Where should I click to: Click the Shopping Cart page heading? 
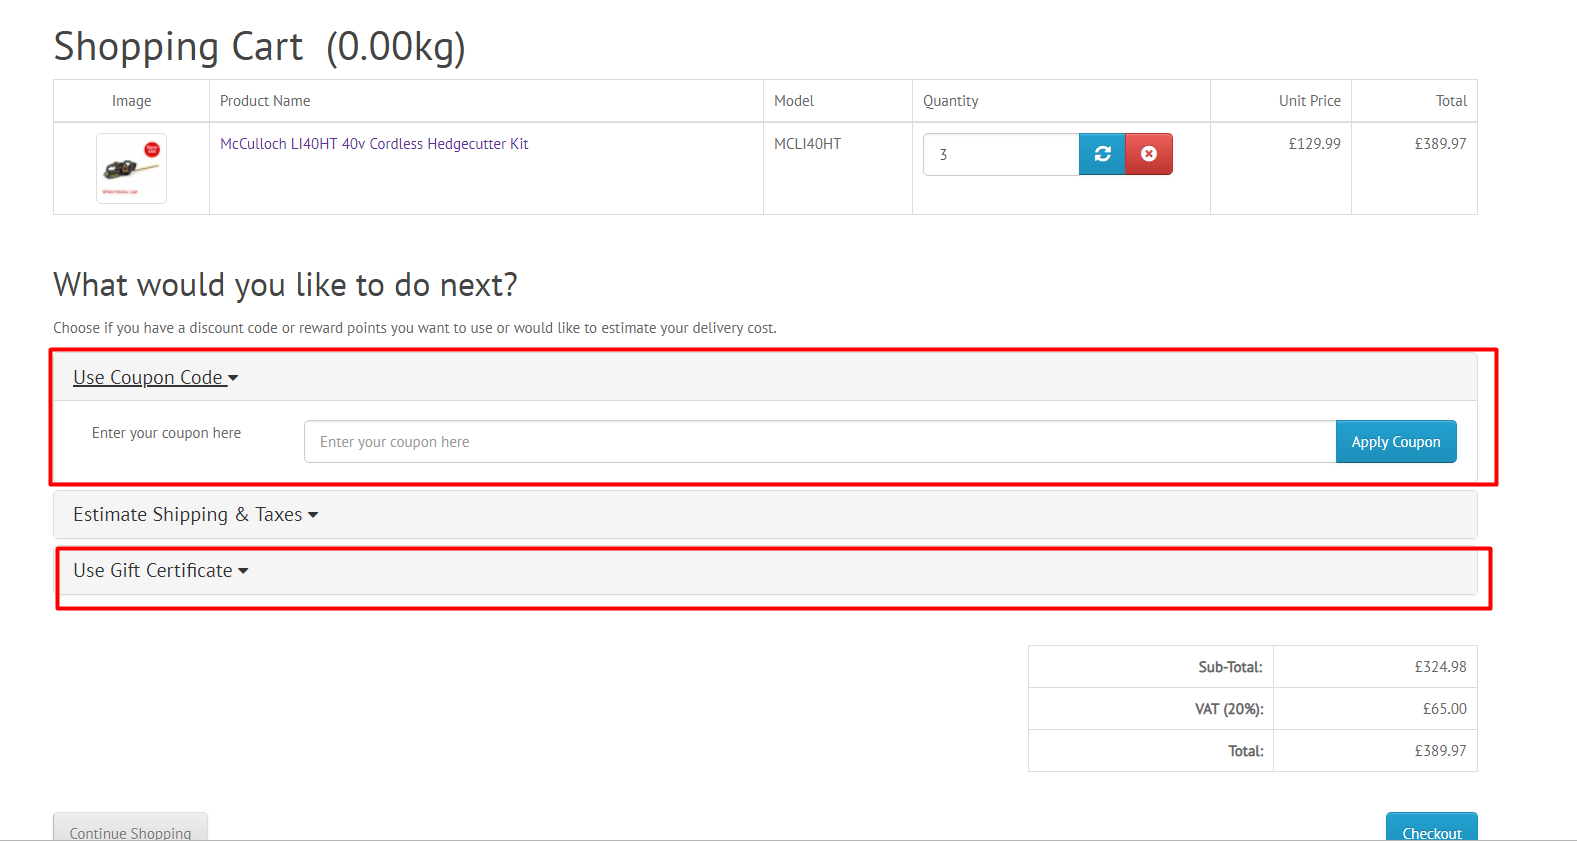259,47
